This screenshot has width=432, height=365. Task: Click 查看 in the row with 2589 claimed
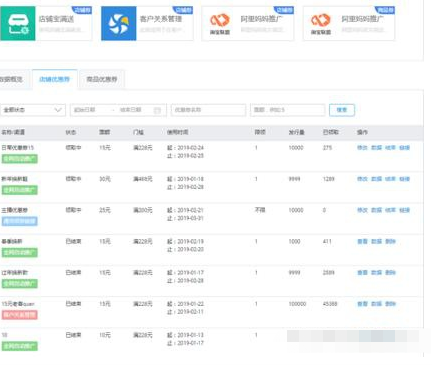click(362, 273)
